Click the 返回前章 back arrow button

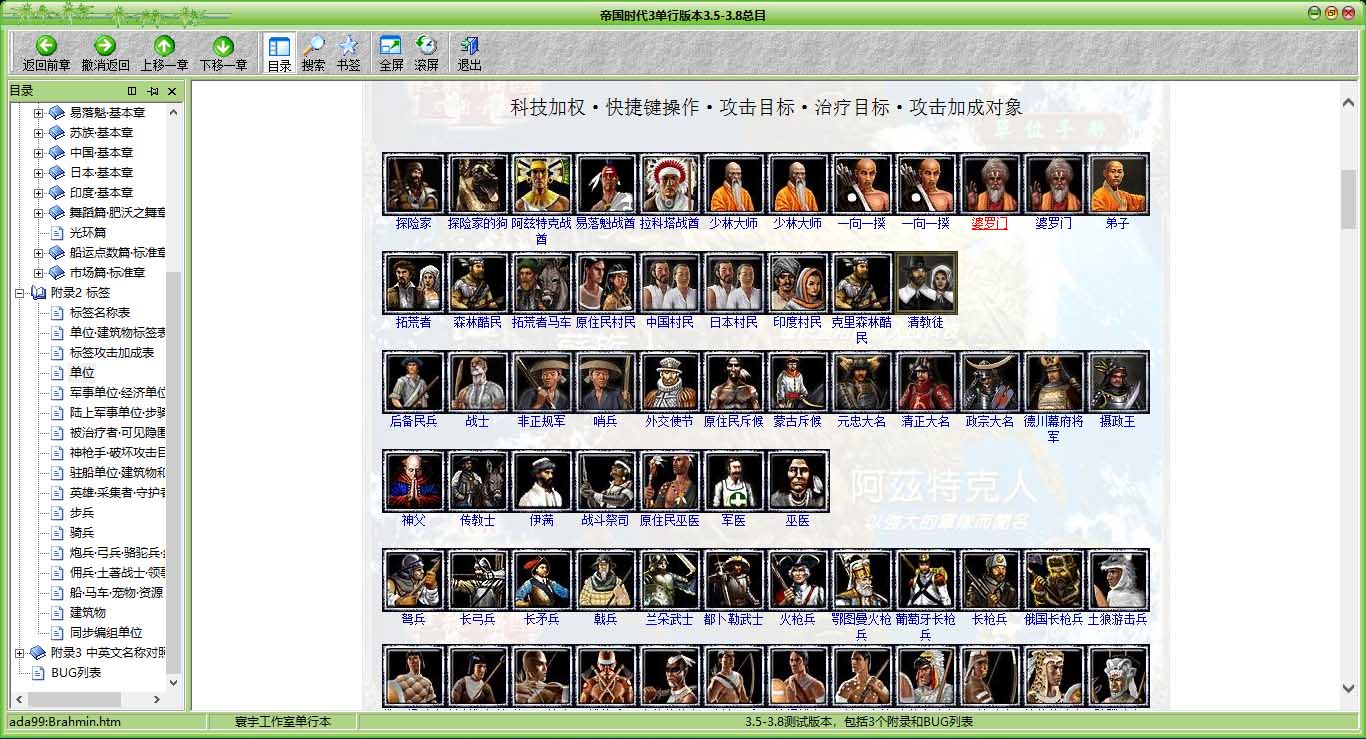point(46,53)
